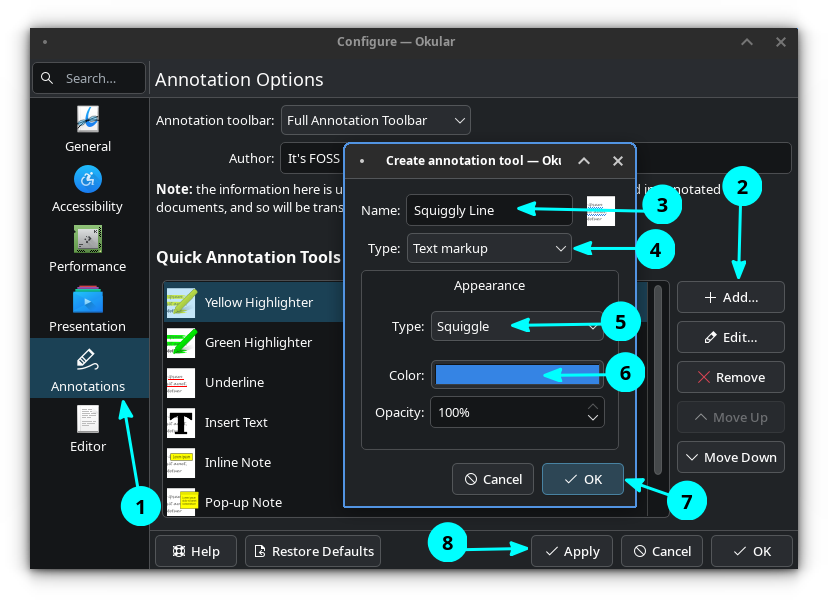The image size is (828, 601).
Task: Select the Green Highlighter tool icon
Action: pos(181,342)
